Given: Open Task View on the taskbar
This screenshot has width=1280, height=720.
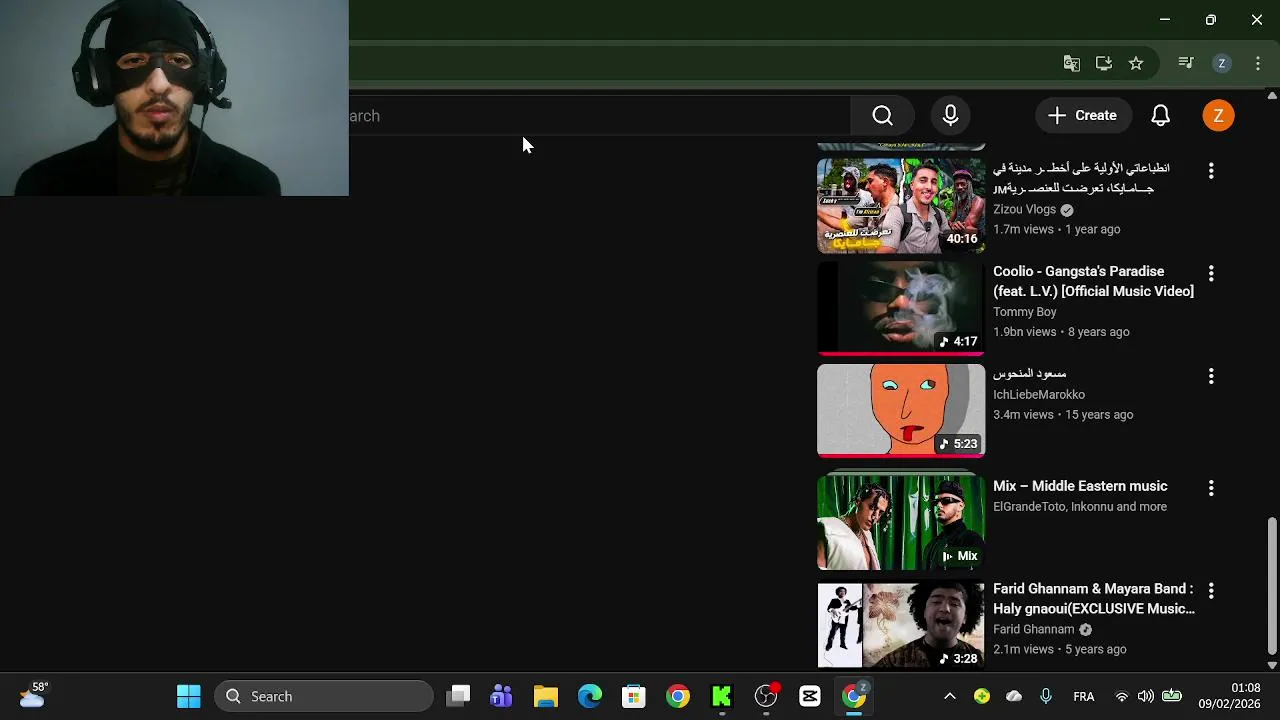Looking at the screenshot, I should 458,696.
